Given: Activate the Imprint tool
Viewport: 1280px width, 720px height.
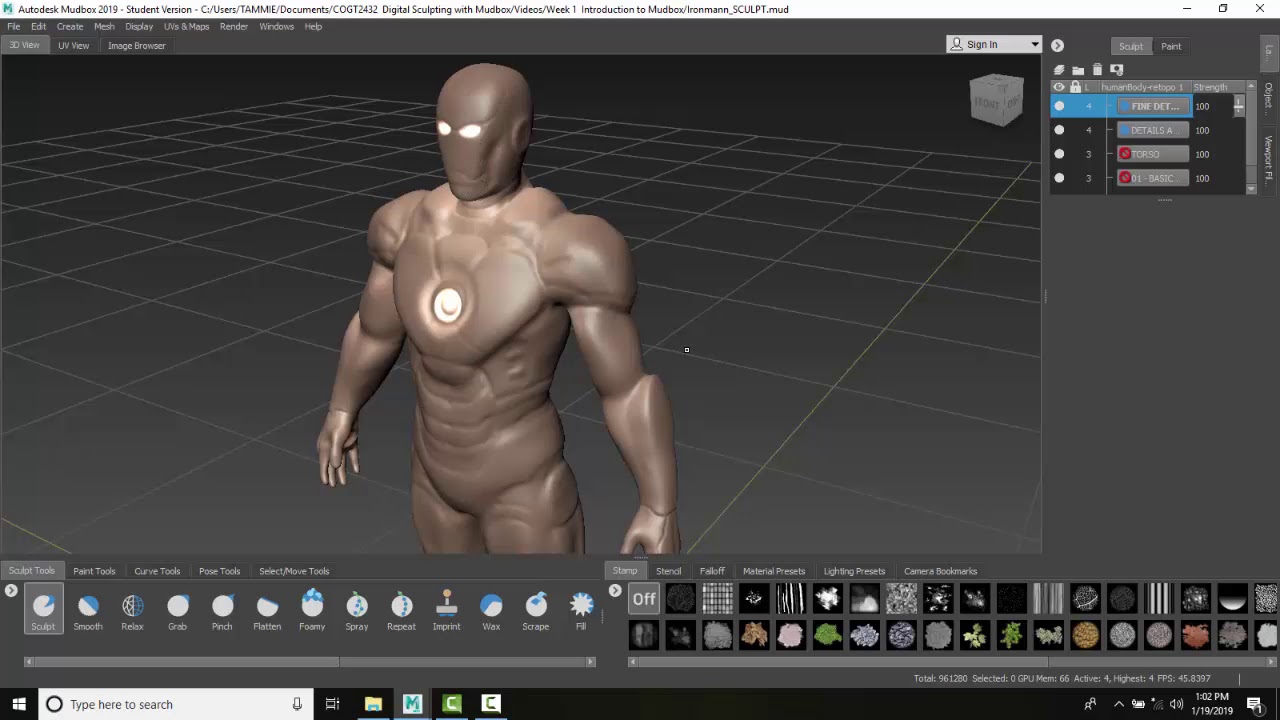Looking at the screenshot, I should (x=446, y=610).
